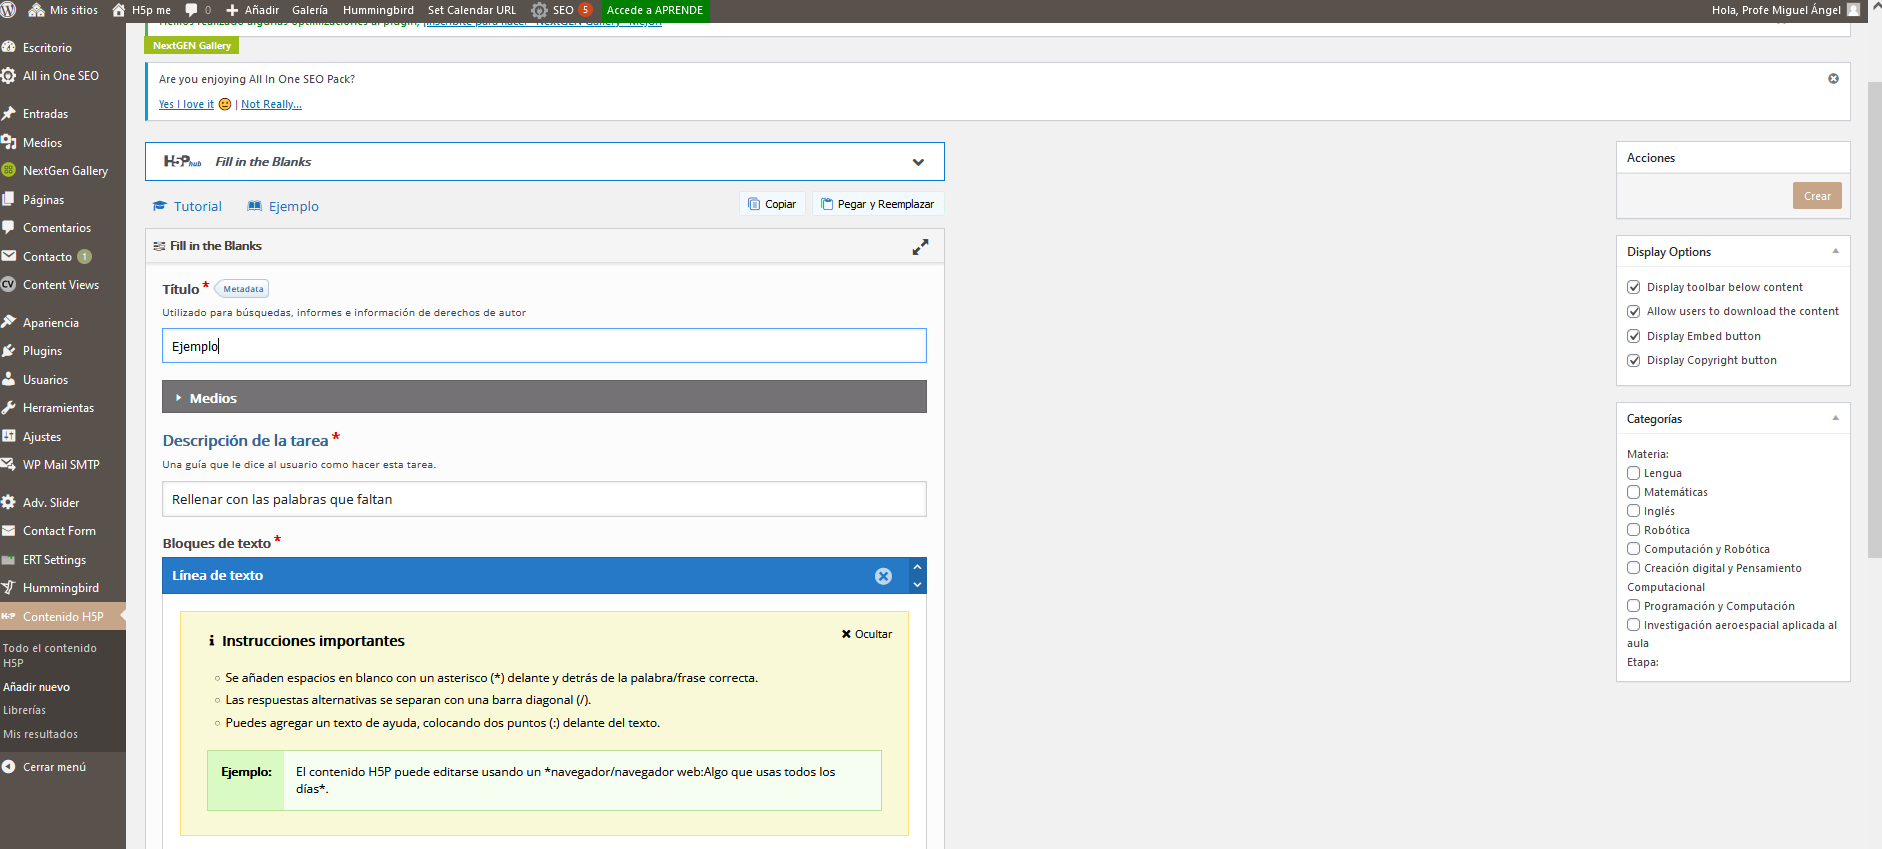This screenshot has width=1882, height=849.
Task: Open the Añadir new content menu
Action: (x=252, y=10)
